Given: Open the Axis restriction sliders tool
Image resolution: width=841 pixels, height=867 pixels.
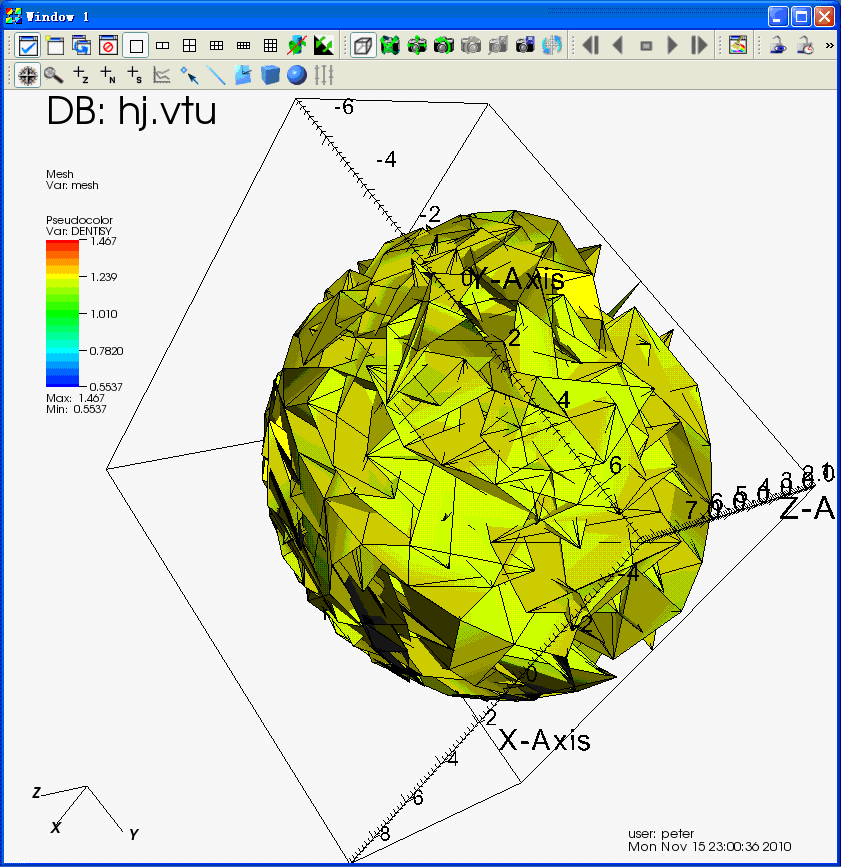Looking at the screenshot, I should coord(324,75).
